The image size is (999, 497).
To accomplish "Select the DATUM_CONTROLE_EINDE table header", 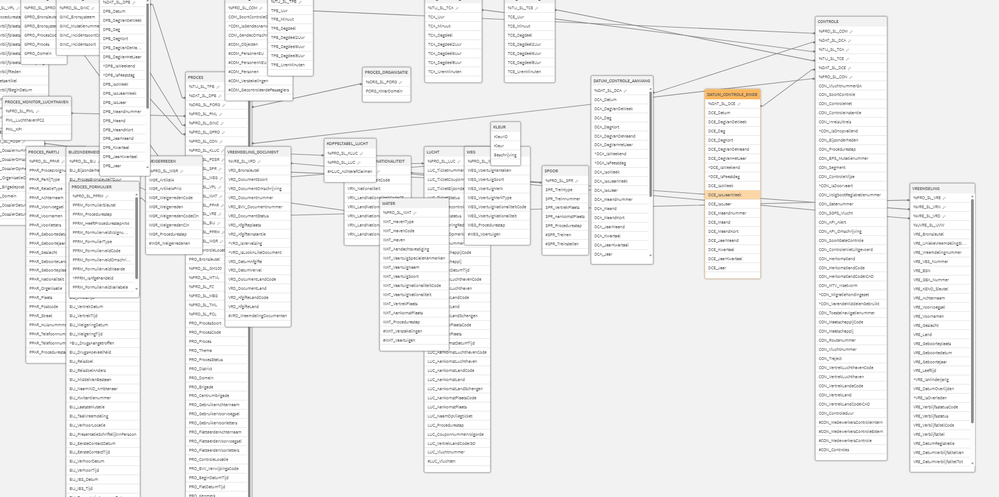I will [x=732, y=94].
